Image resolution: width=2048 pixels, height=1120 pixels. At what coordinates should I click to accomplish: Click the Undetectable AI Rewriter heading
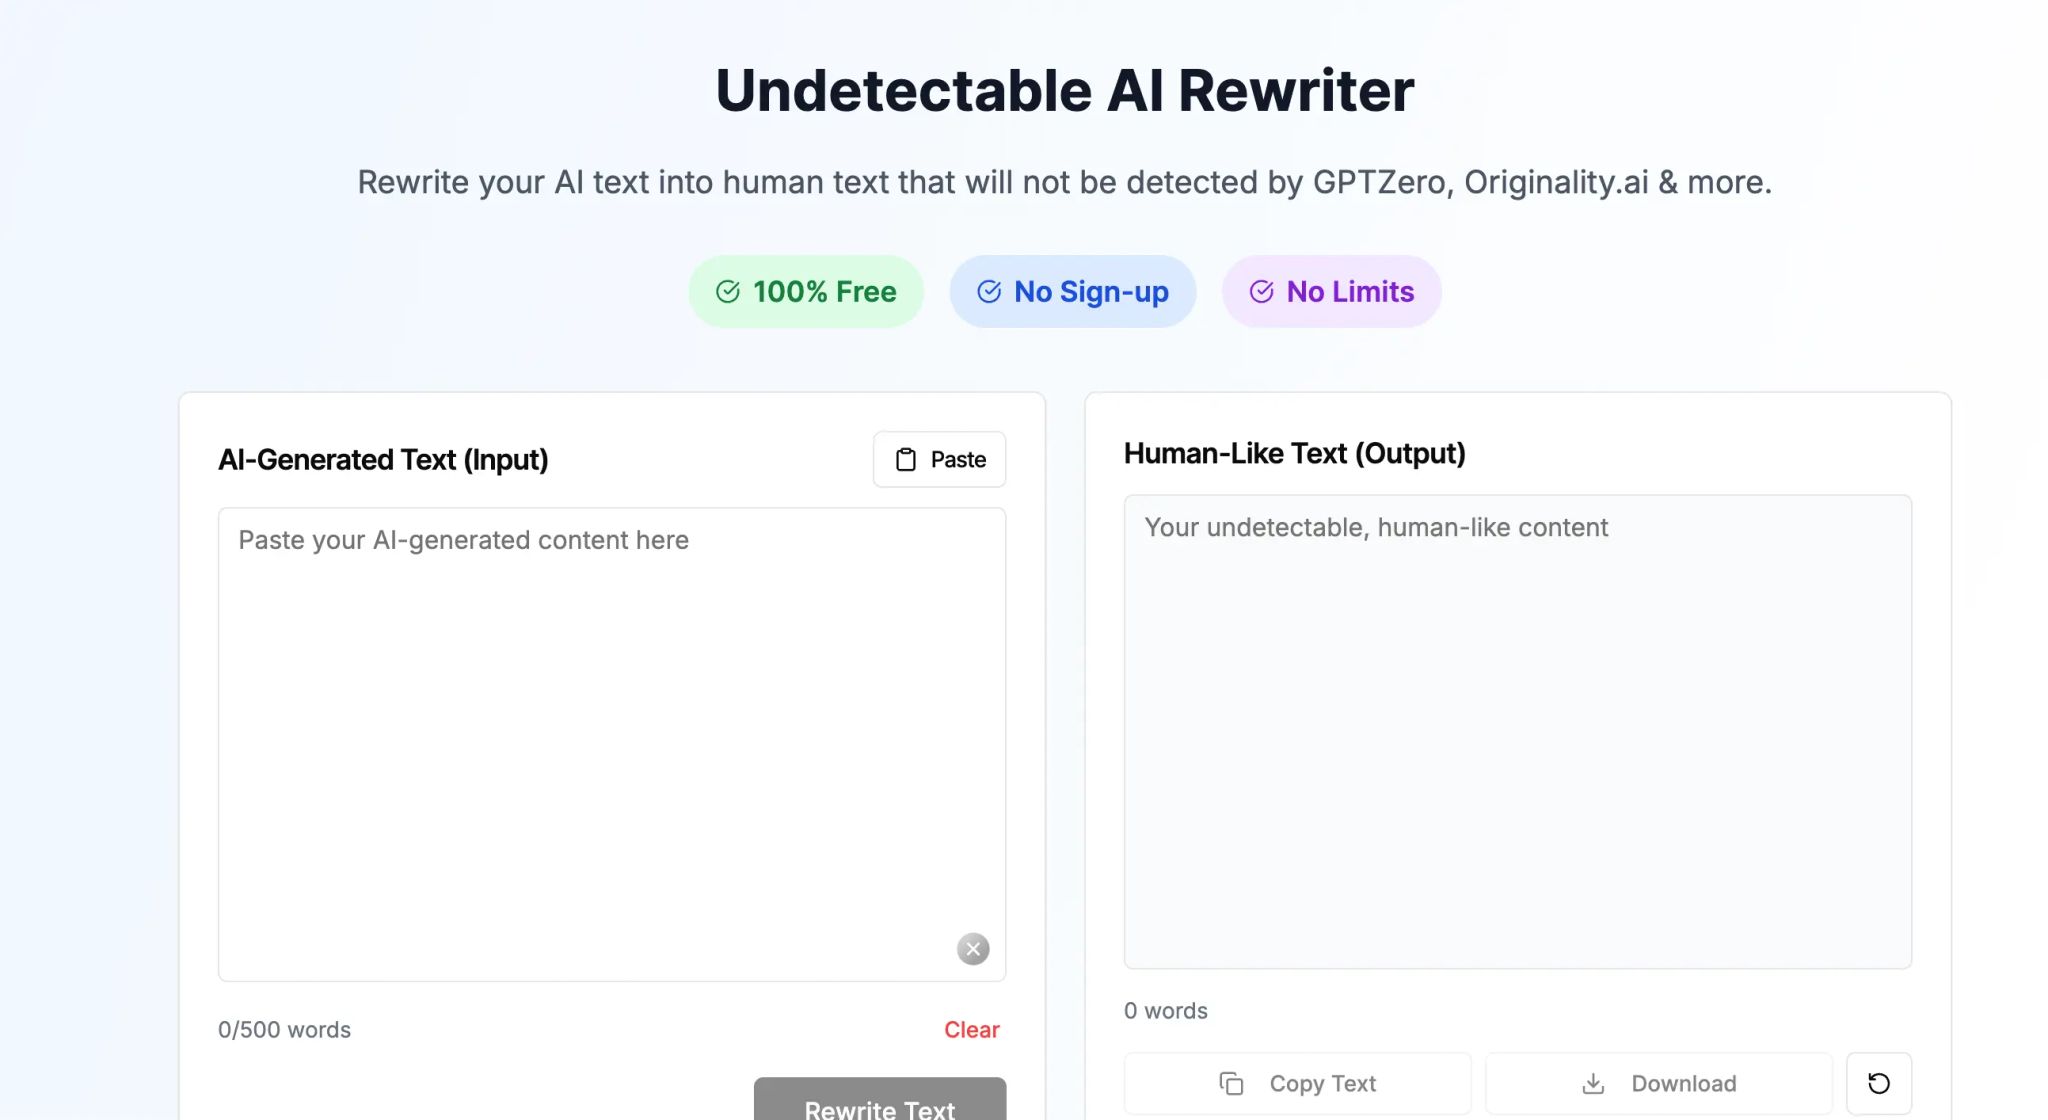[x=1065, y=90]
